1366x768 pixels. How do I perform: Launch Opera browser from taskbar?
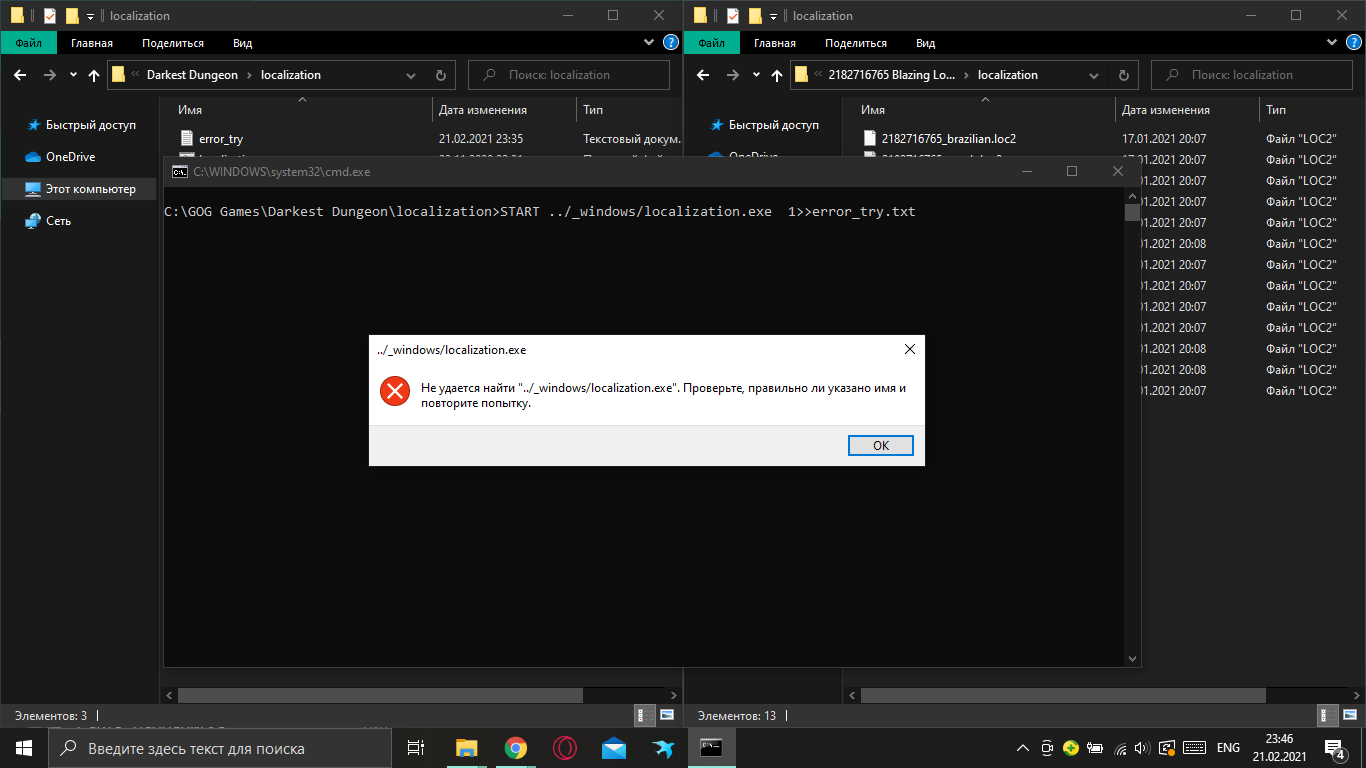(x=564, y=748)
